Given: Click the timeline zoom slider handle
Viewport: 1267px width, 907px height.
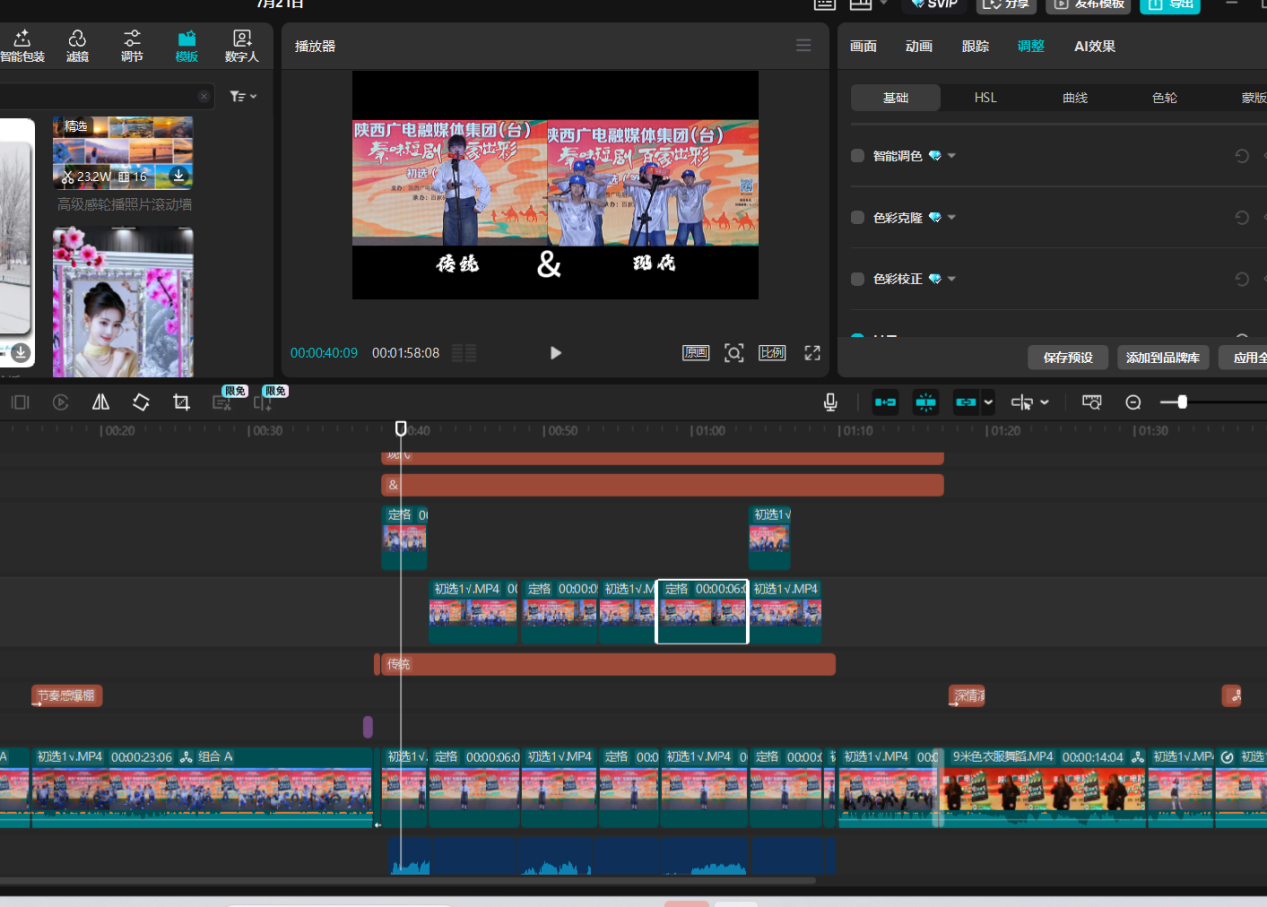Looking at the screenshot, I should (x=1182, y=402).
